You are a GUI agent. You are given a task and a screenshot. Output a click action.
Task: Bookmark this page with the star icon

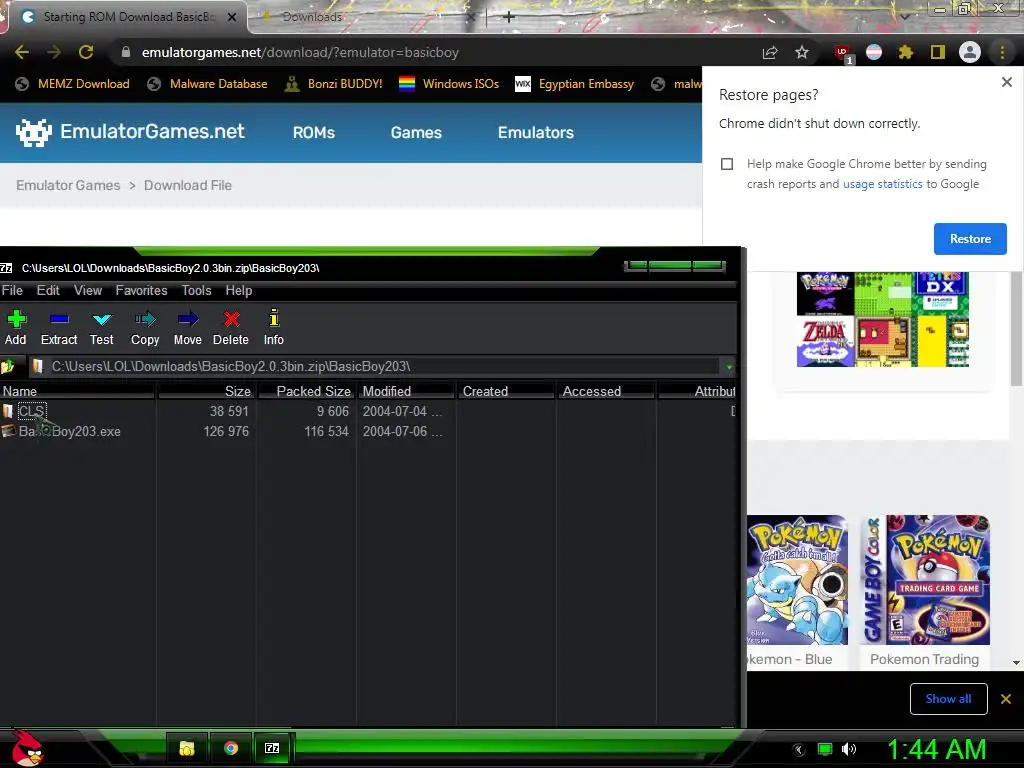coord(802,52)
